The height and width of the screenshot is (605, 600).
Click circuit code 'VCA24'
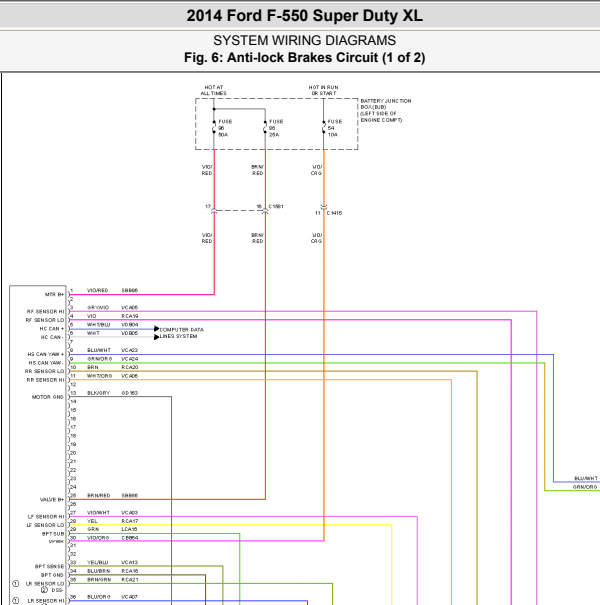(130, 359)
